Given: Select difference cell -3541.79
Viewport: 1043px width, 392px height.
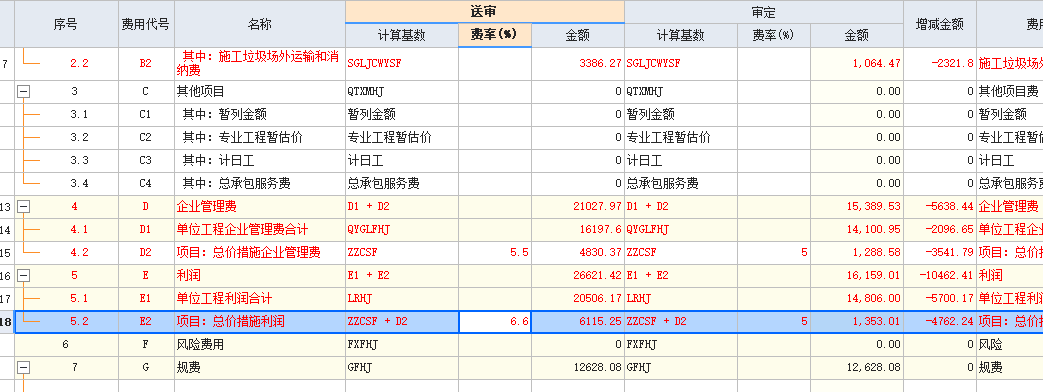Looking at the screenshot, I should 940,253.
